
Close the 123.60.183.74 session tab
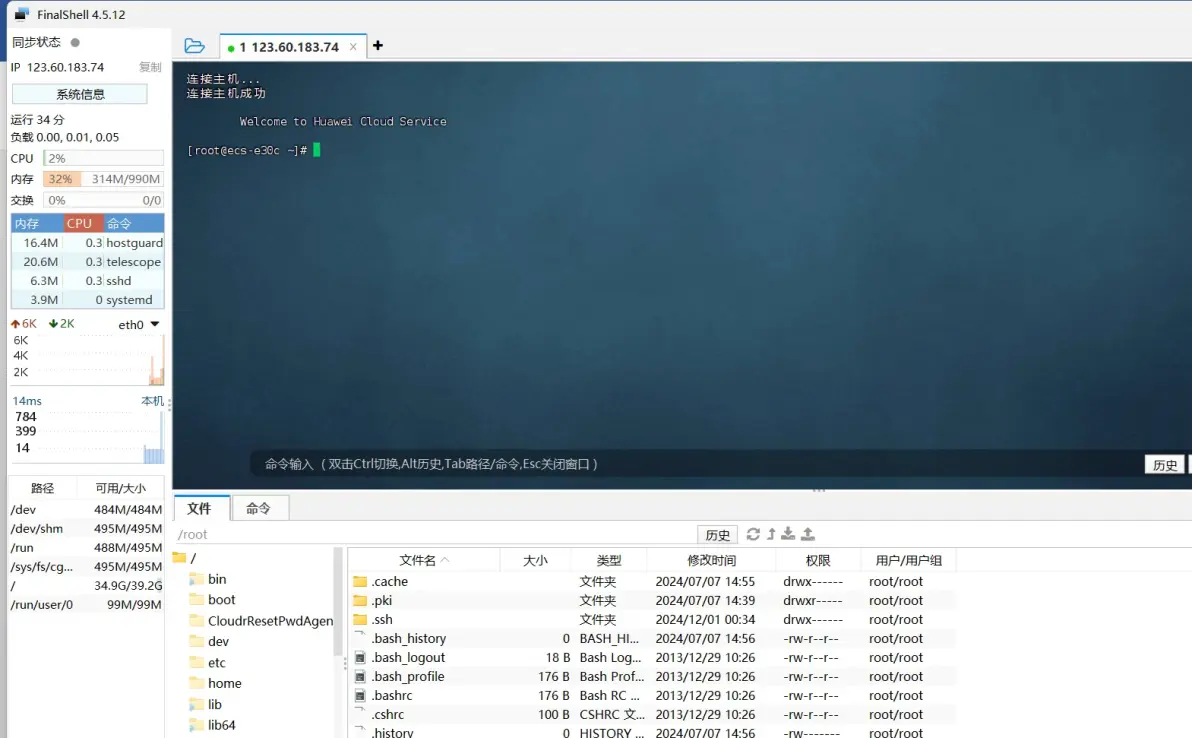353,47
